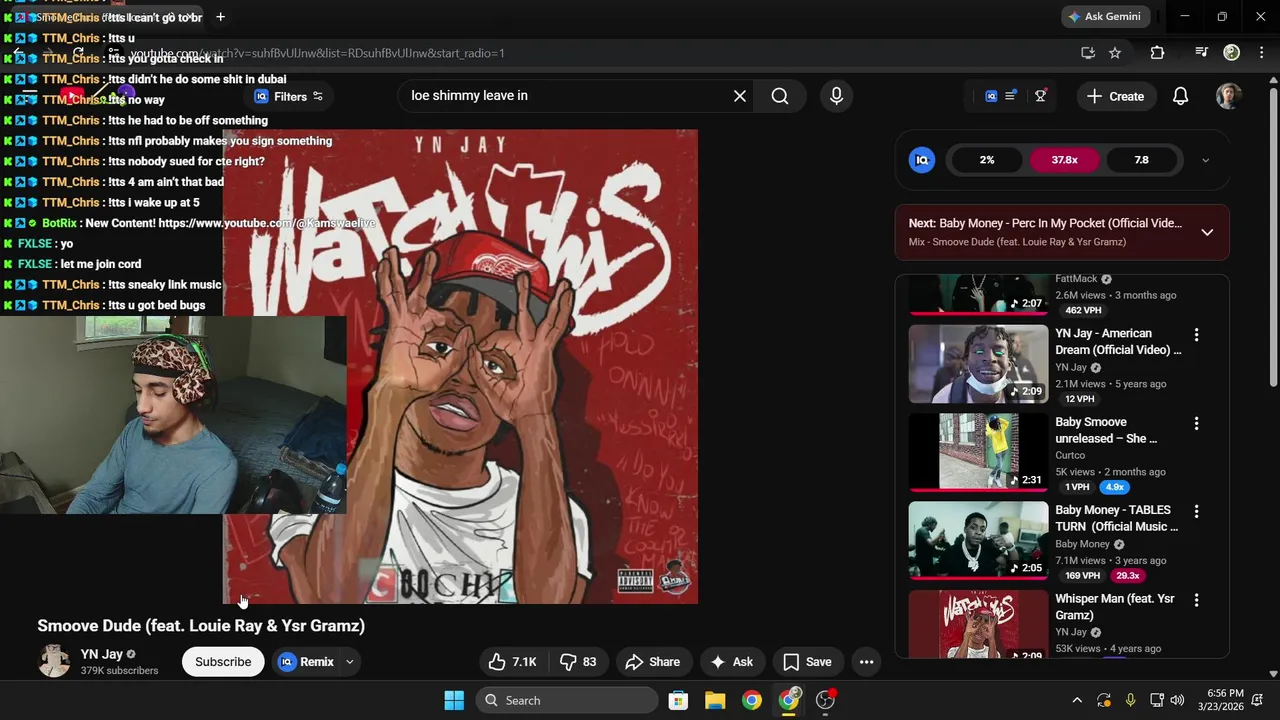Open Microsoft Store from taskbar
This screenshot has width=1280, height=720.
pos(678,700)
